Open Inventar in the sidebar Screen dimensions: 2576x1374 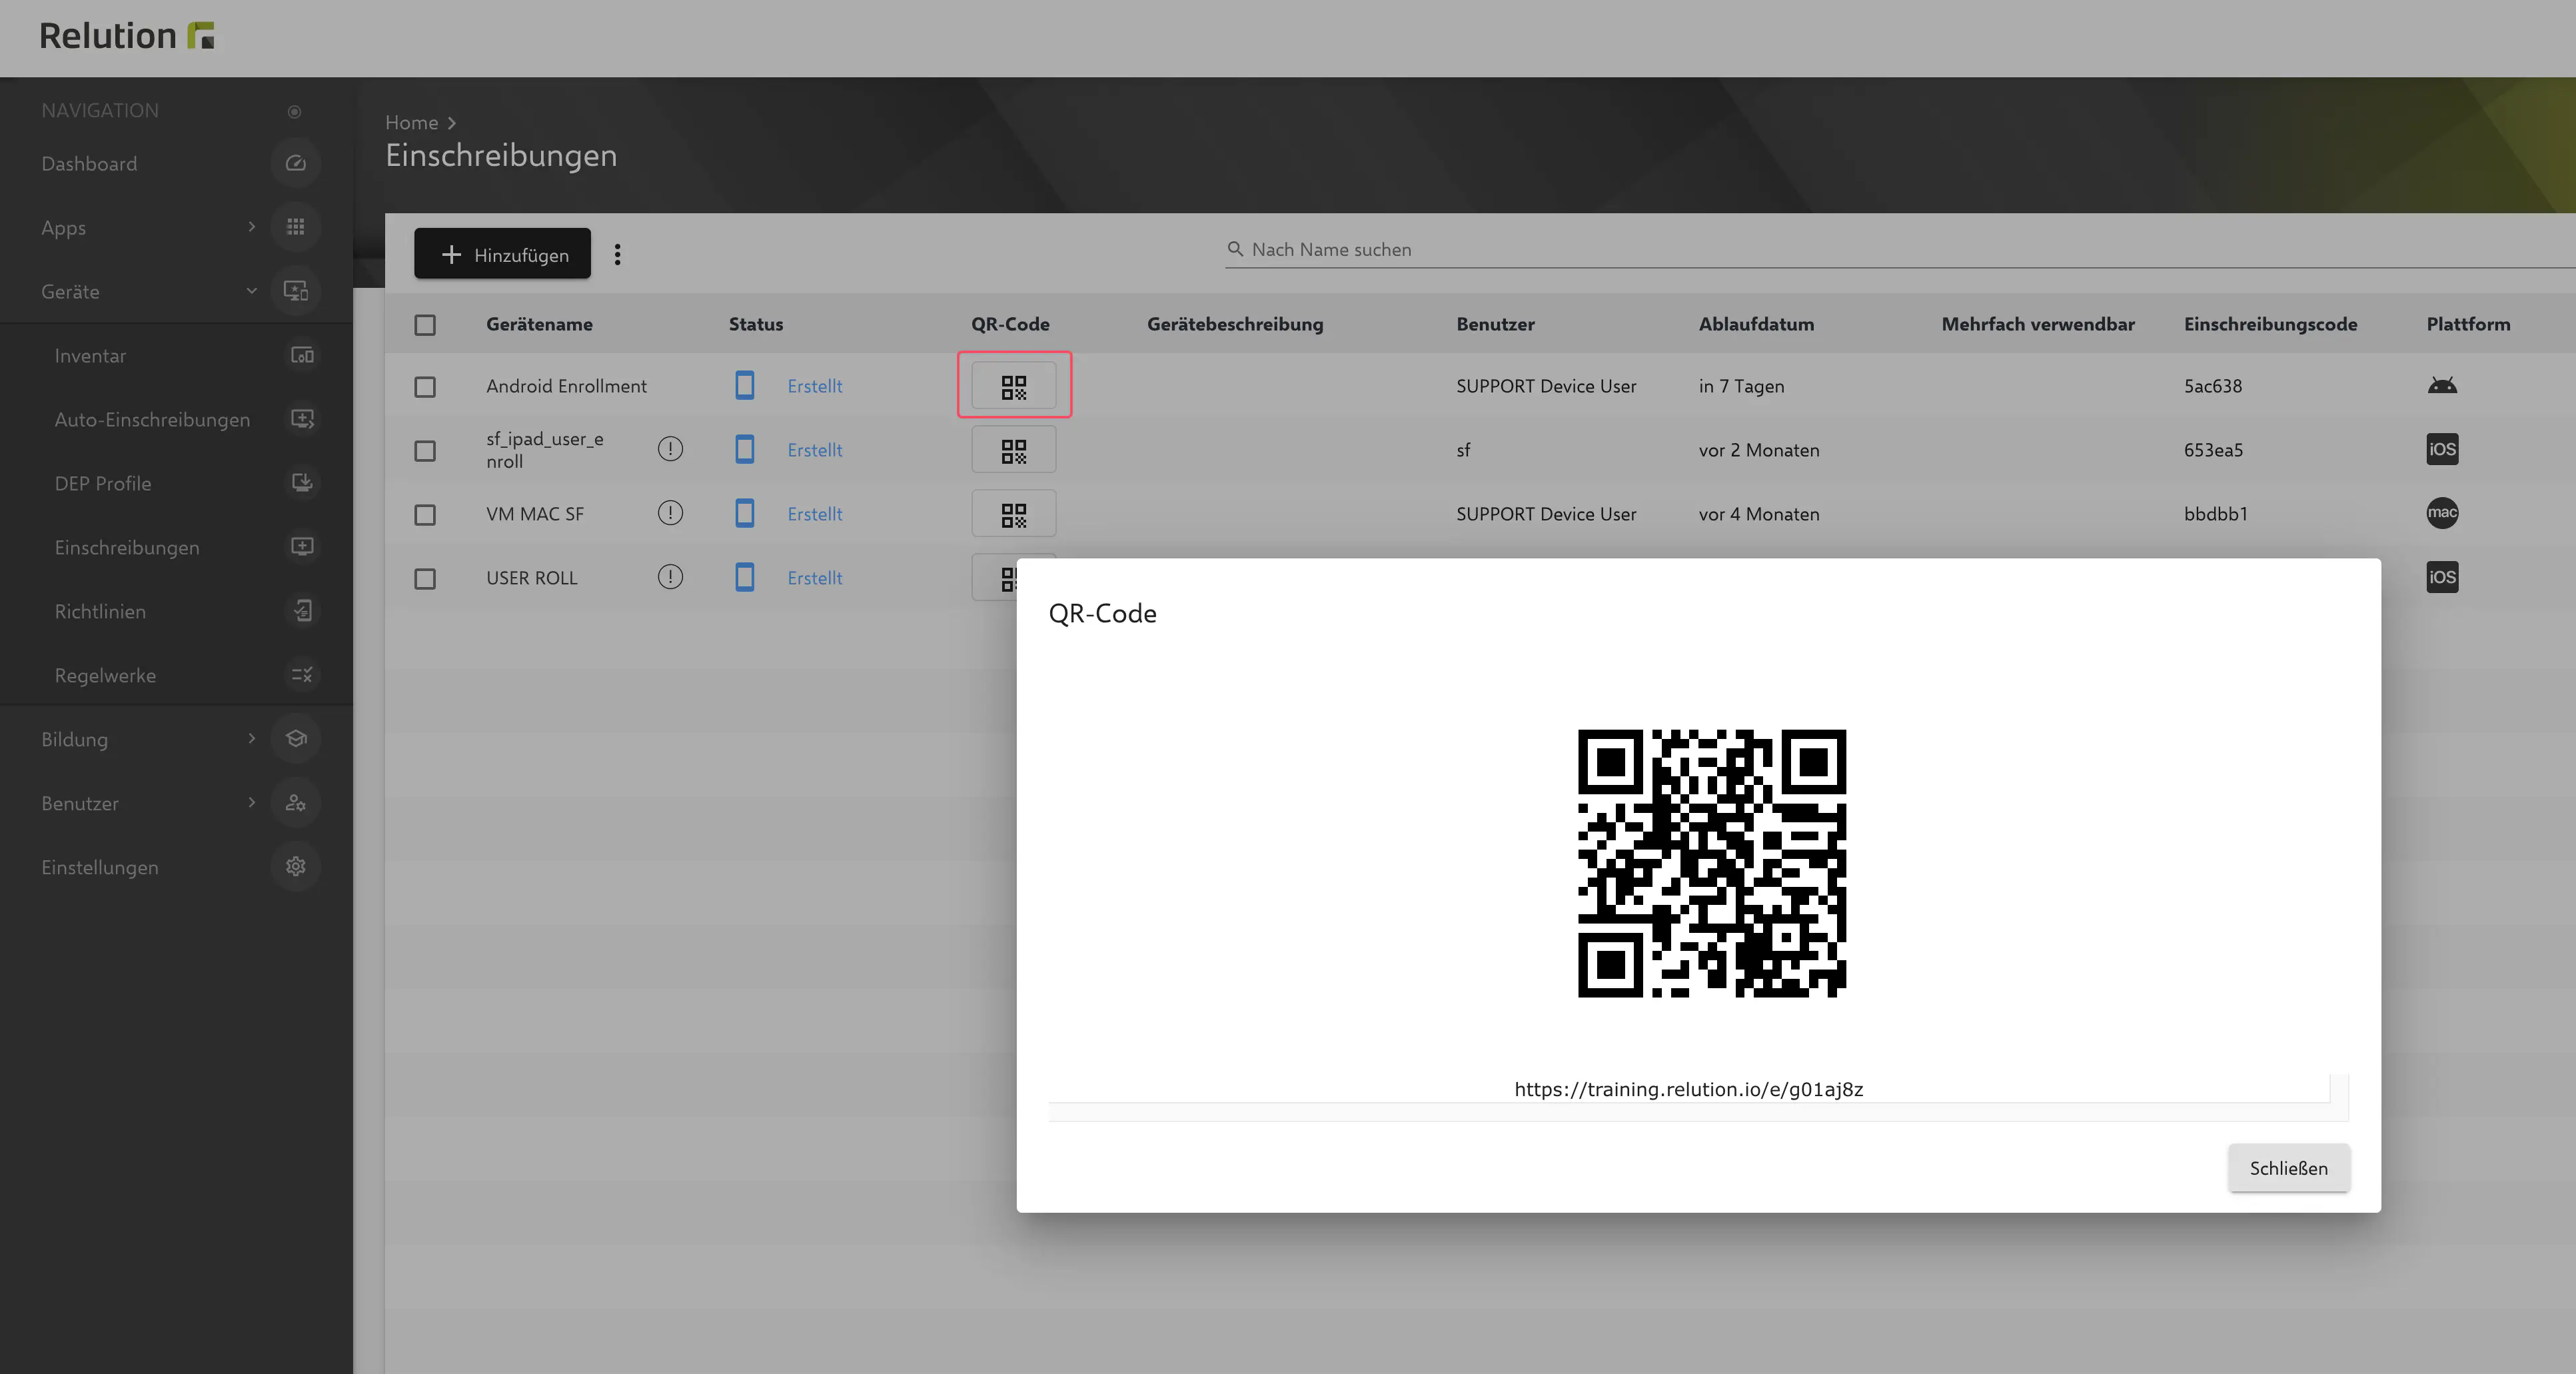point(90,356)
